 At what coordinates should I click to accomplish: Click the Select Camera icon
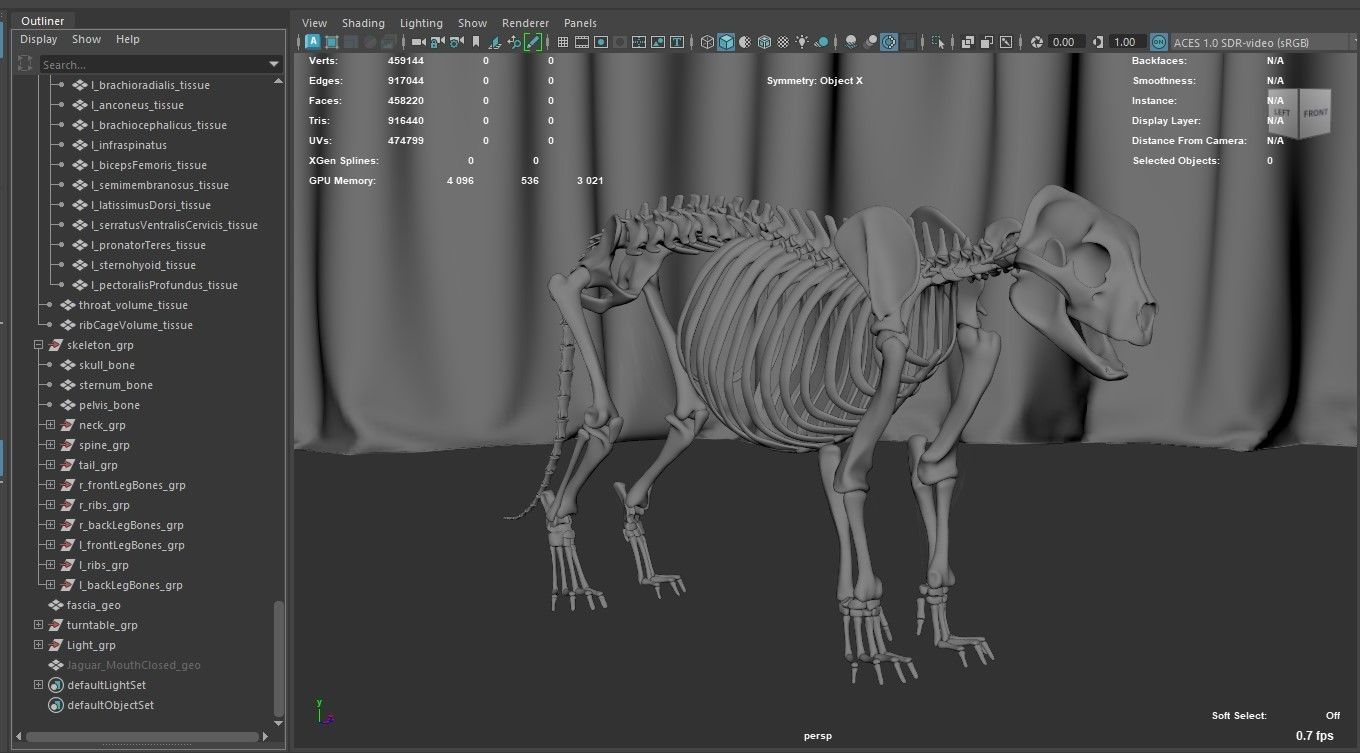click(419, 42)
